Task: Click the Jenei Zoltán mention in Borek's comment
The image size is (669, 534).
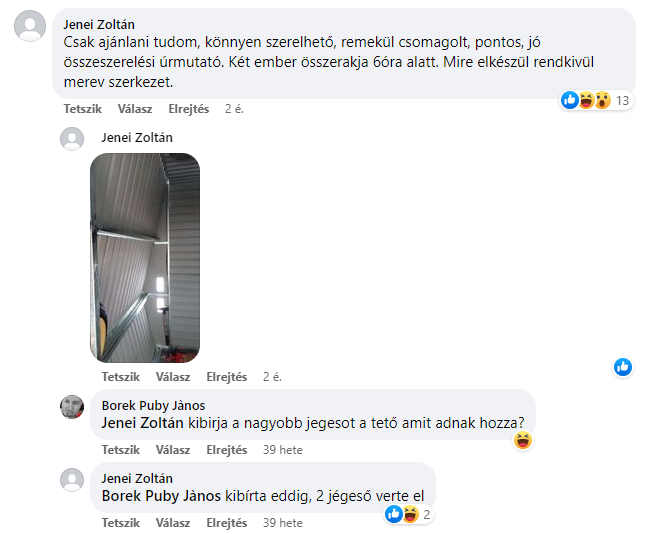Action: tap(143, 423)
